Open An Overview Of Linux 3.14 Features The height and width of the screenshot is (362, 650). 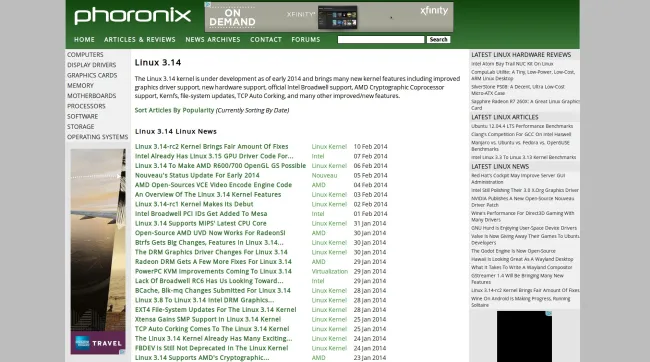tap(208, 194)
